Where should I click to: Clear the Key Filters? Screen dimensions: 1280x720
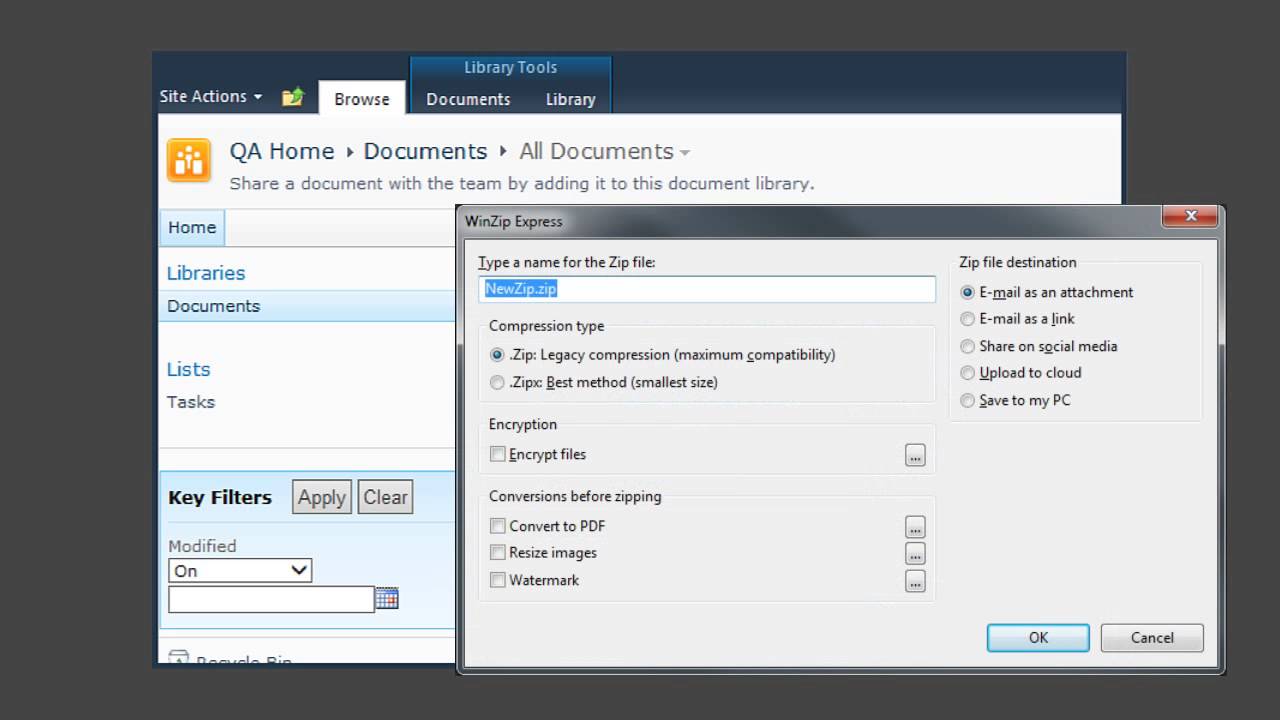[385, 497]
